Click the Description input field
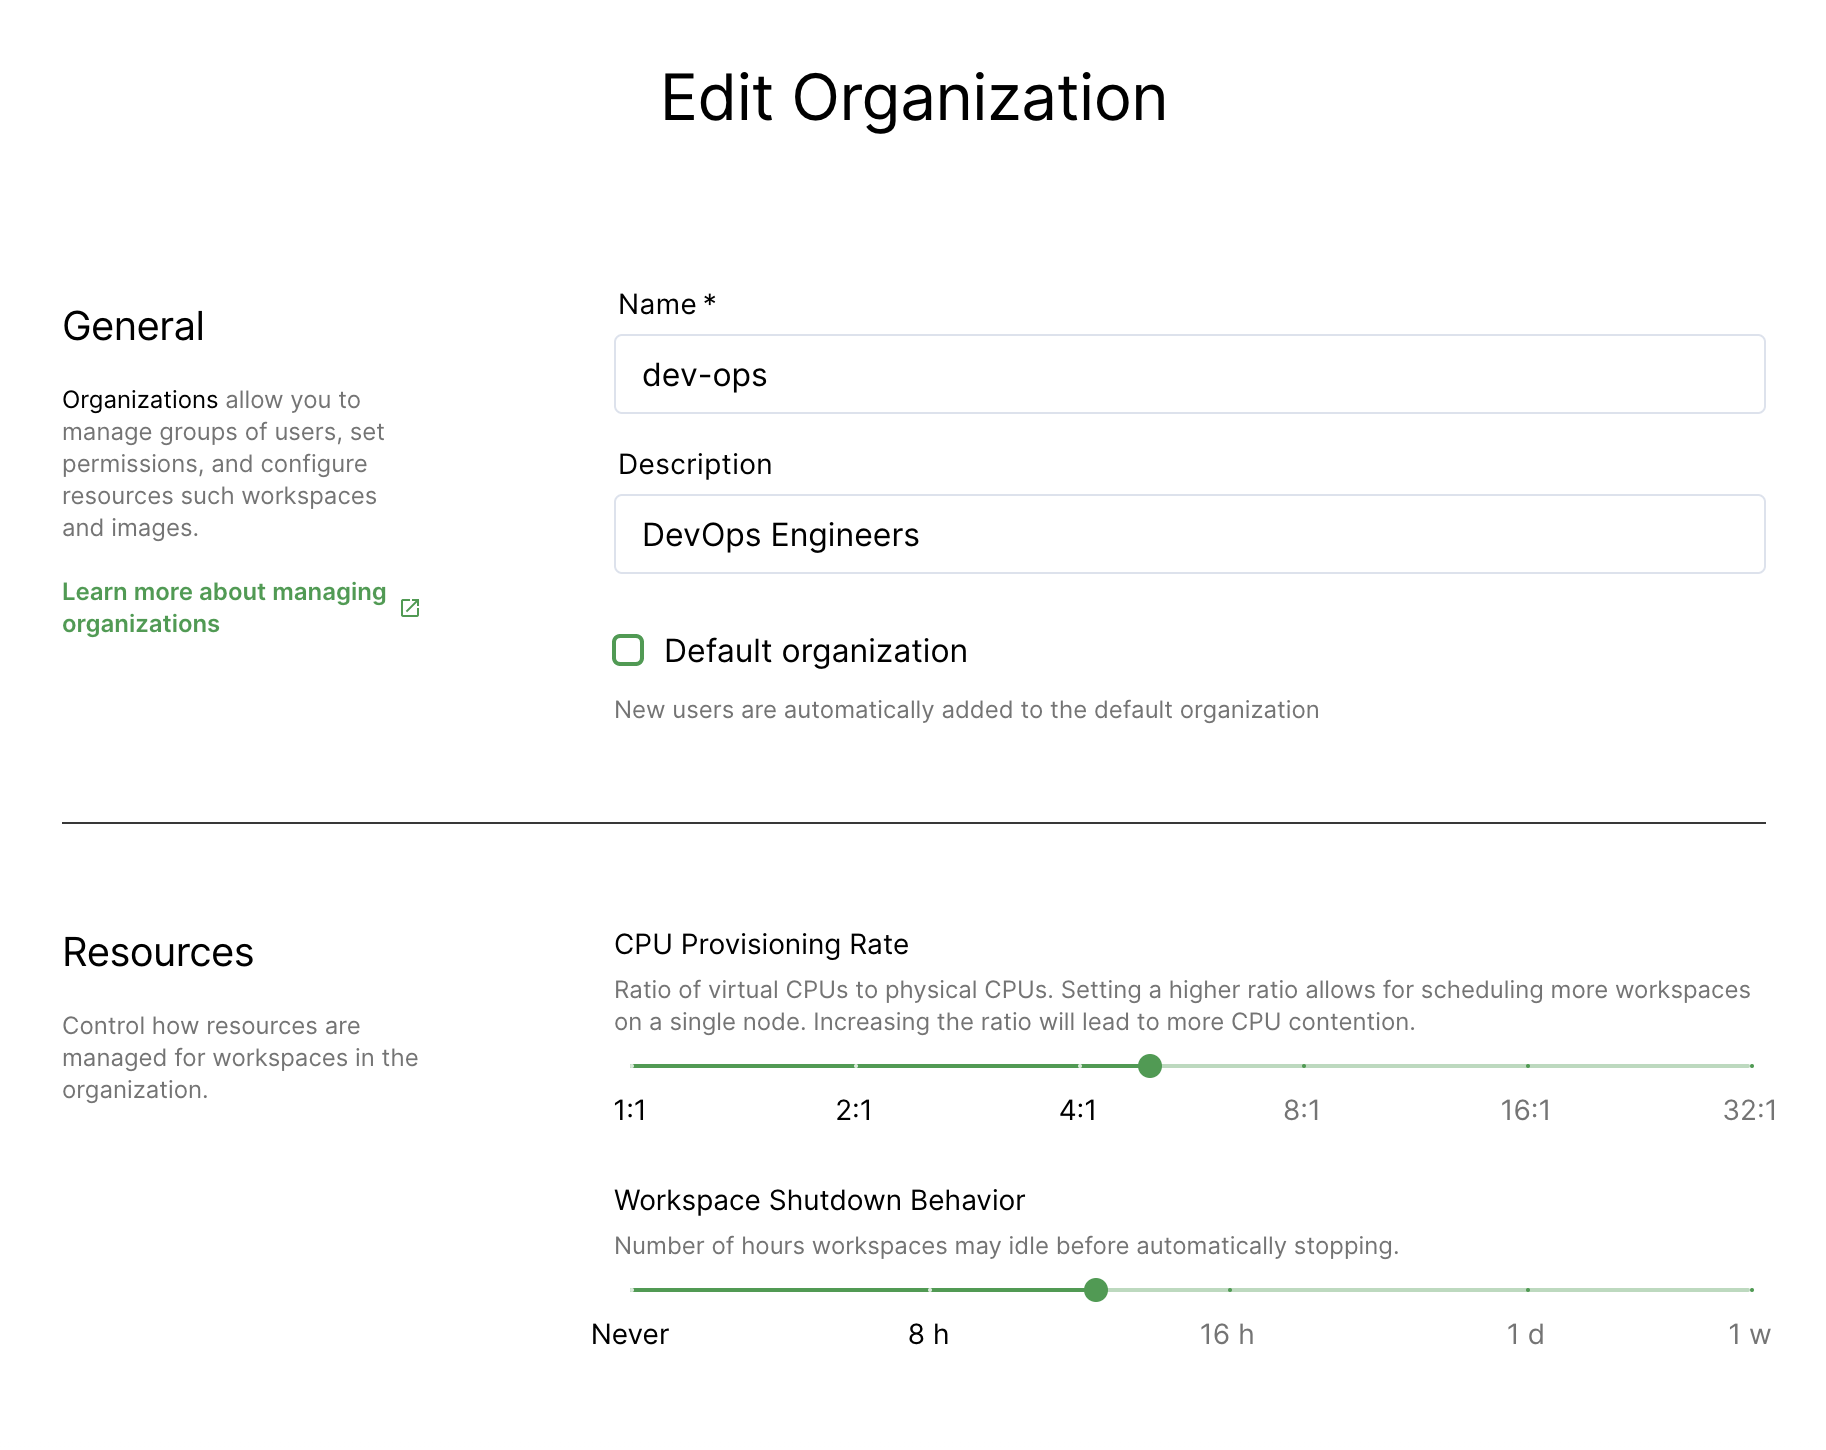 click(x=1189, y=534)
